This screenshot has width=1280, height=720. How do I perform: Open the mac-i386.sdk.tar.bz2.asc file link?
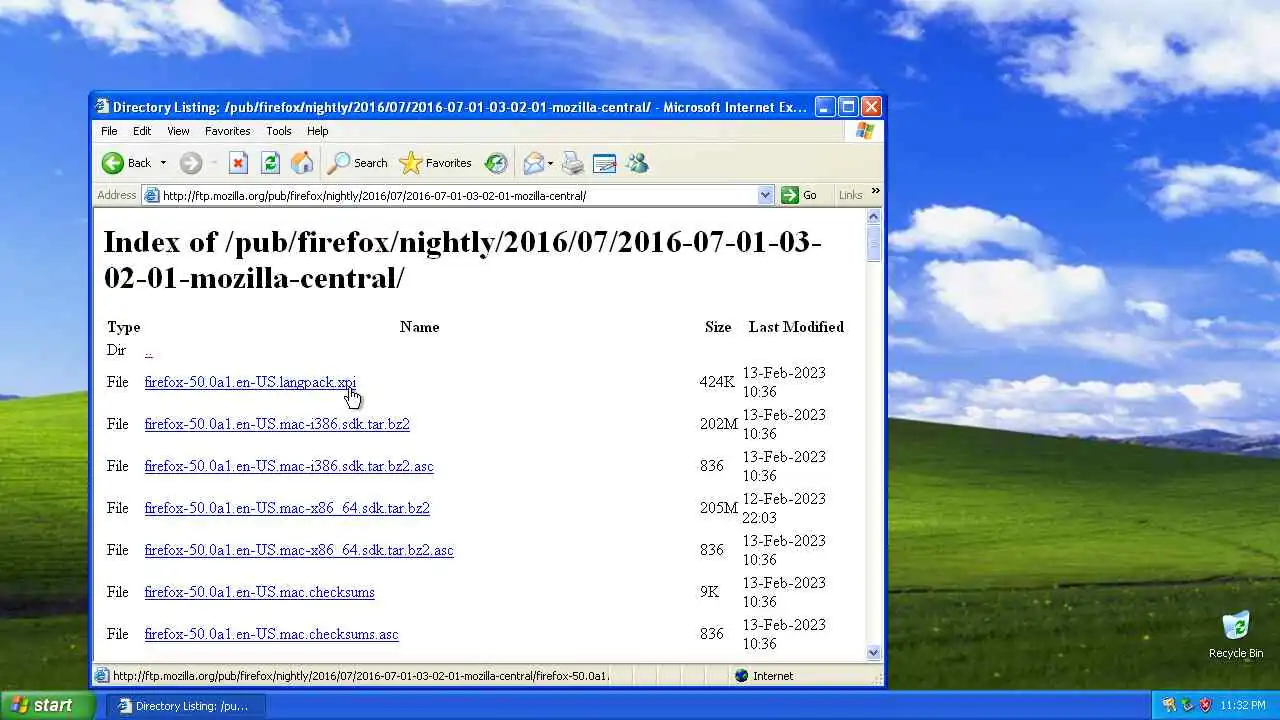click(x=289, y=466)
